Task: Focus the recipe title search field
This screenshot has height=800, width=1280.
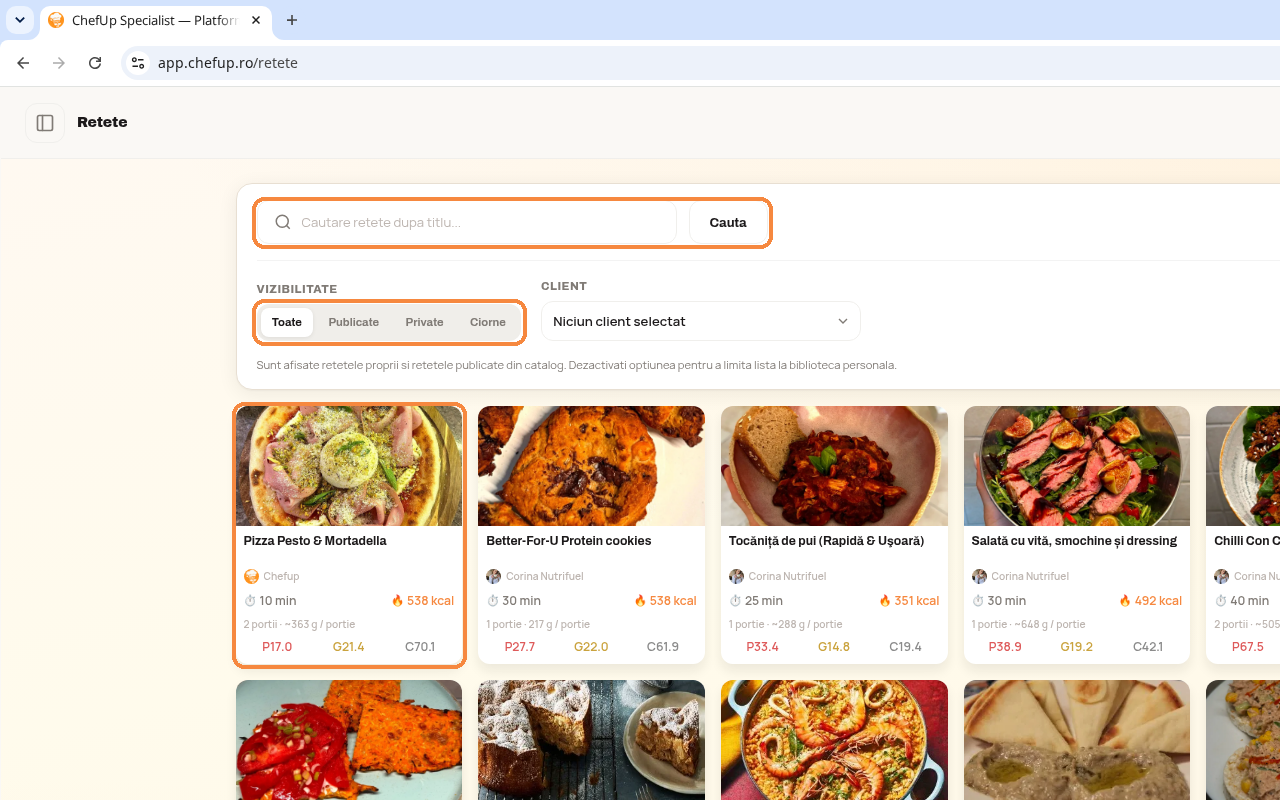Action: (466, 223)
